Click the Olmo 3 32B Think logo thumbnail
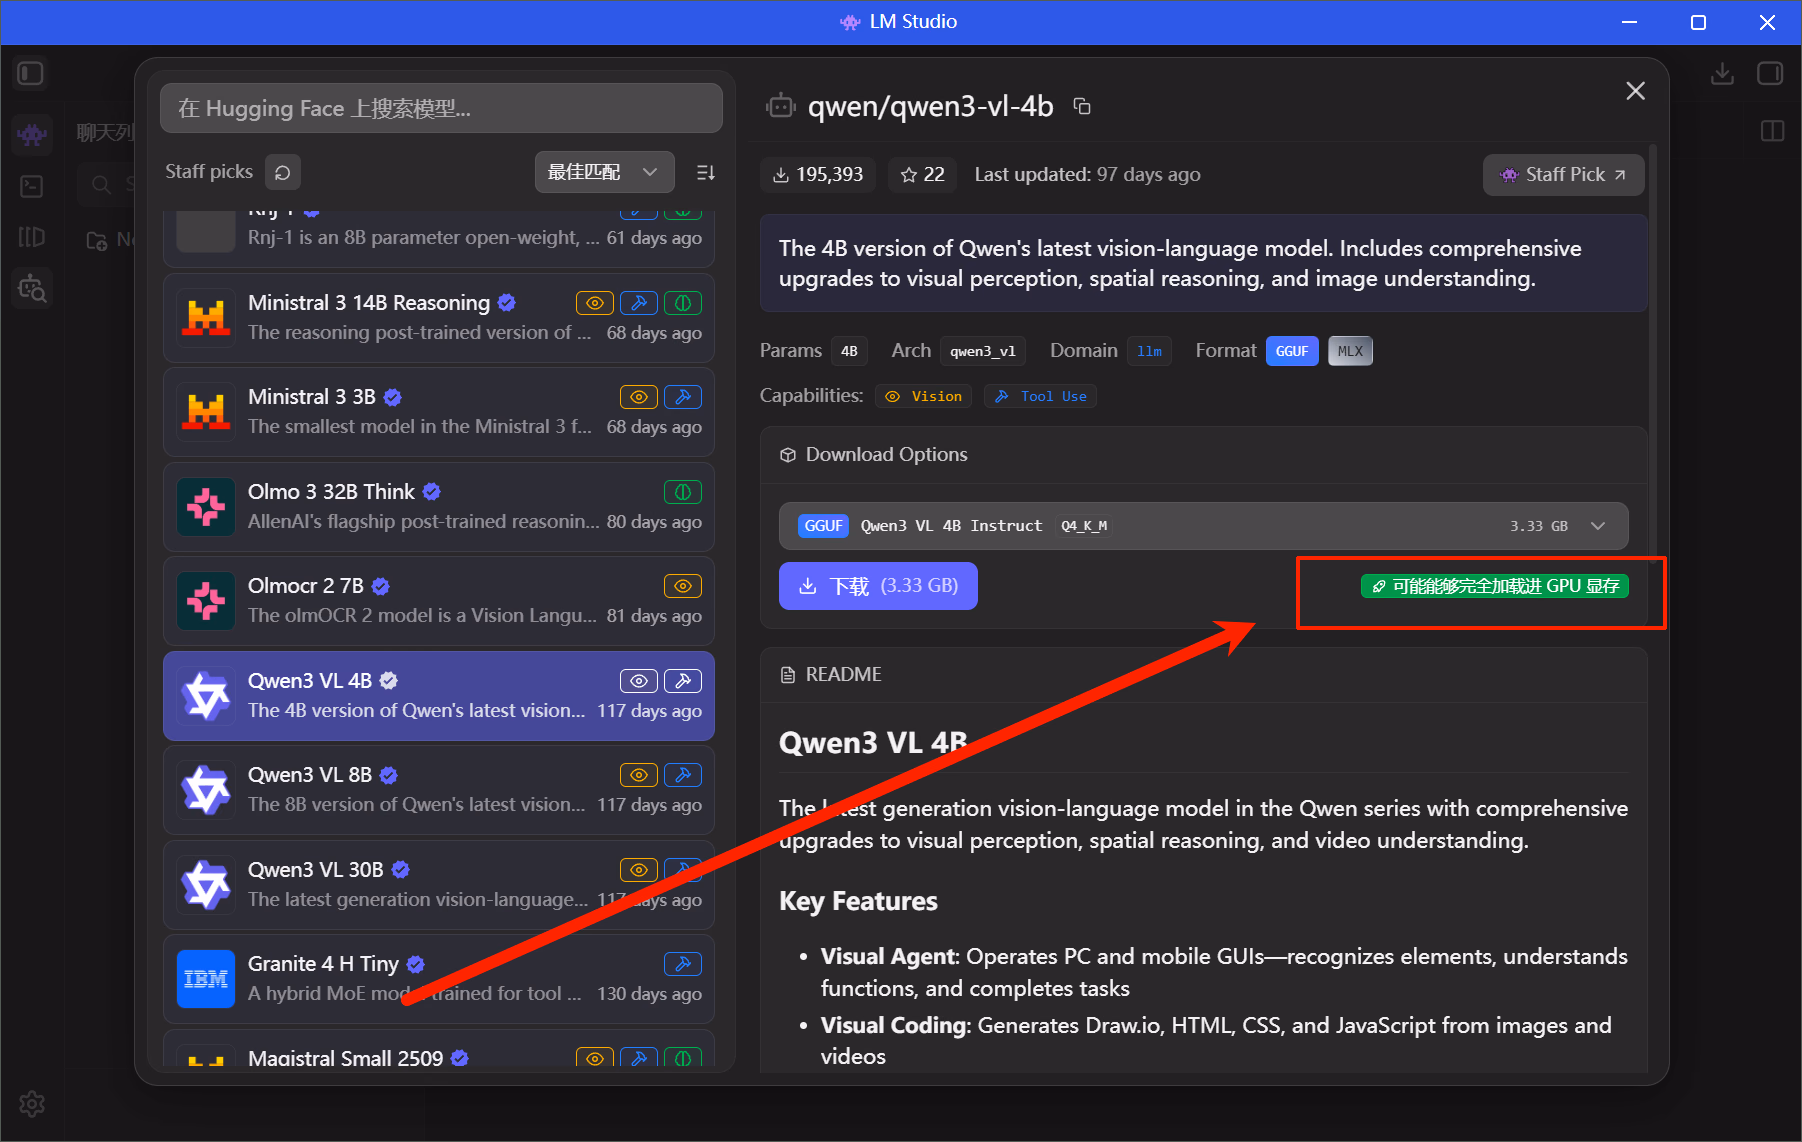The height and width of the screenshot is (1142, 1802). coord(206,507)
